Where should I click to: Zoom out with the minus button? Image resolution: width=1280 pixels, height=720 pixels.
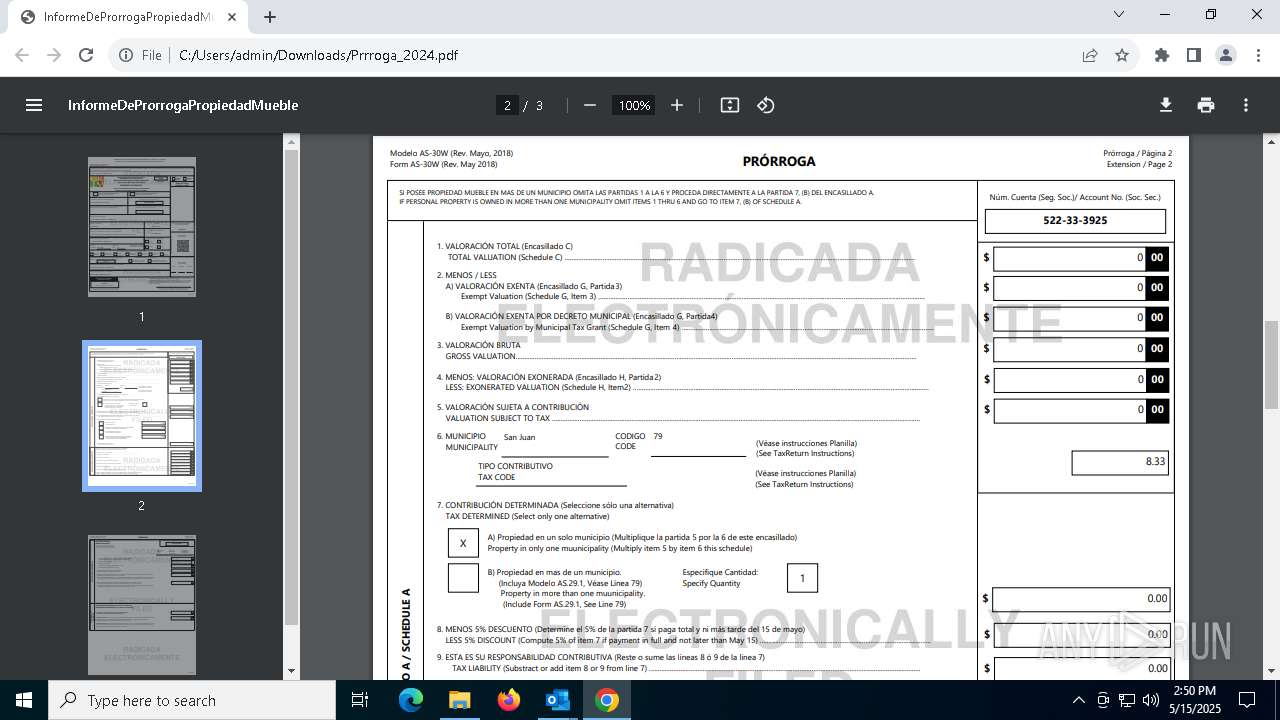[x=590, y=105]
